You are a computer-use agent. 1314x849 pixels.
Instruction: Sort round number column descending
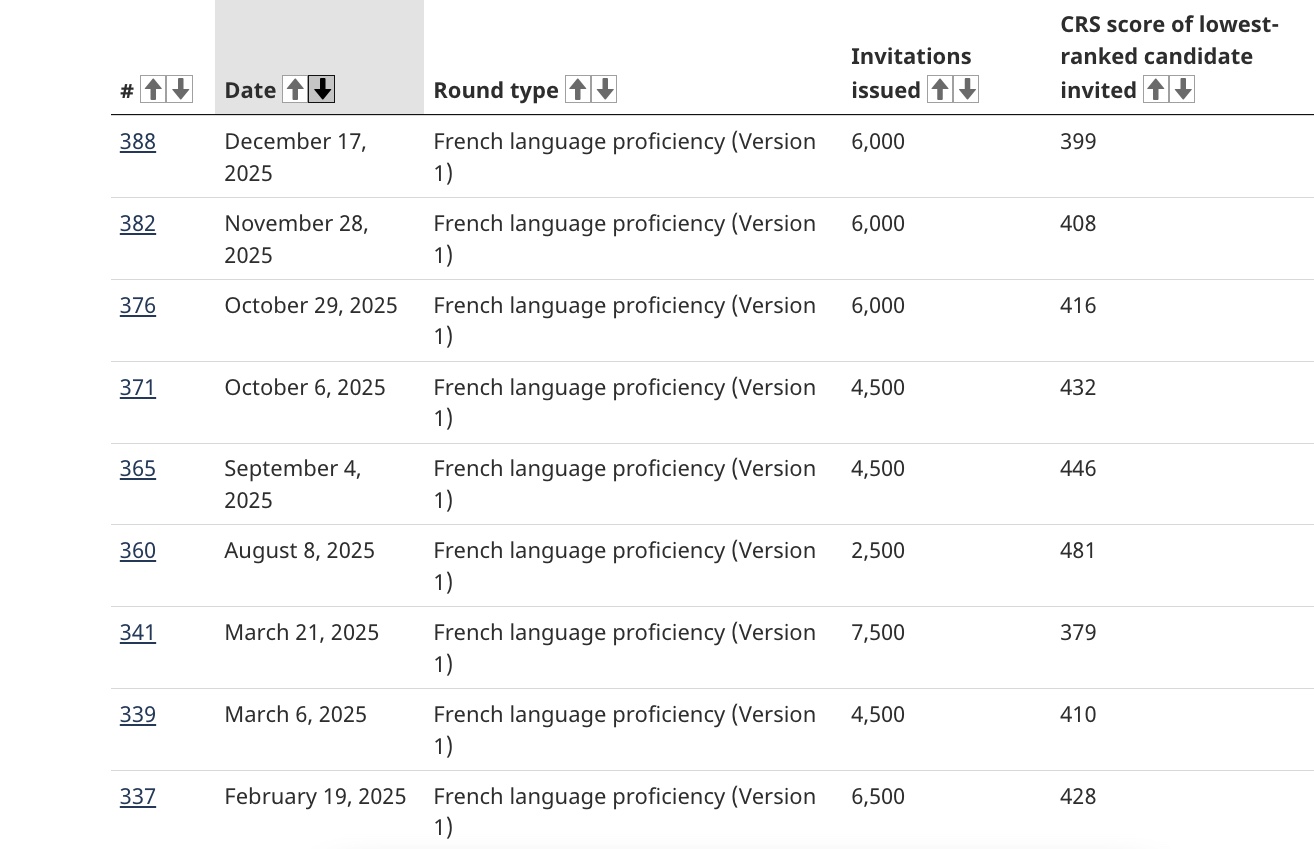point(180,90)
